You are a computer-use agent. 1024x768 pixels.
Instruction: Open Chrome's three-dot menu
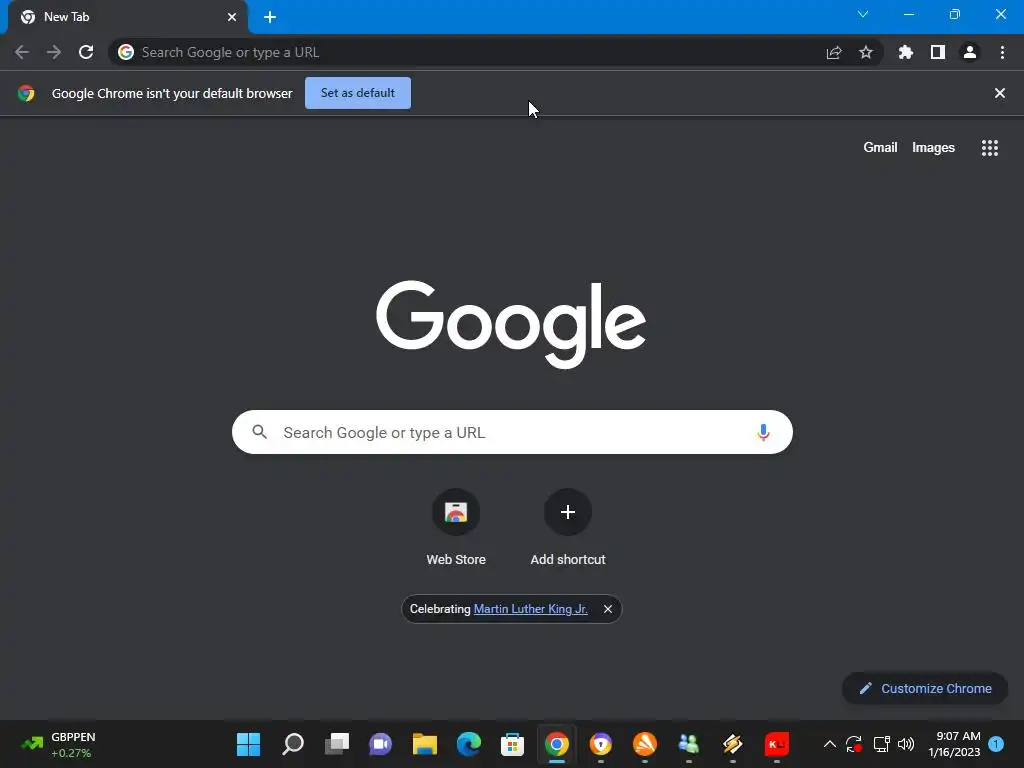(1002, 52)
